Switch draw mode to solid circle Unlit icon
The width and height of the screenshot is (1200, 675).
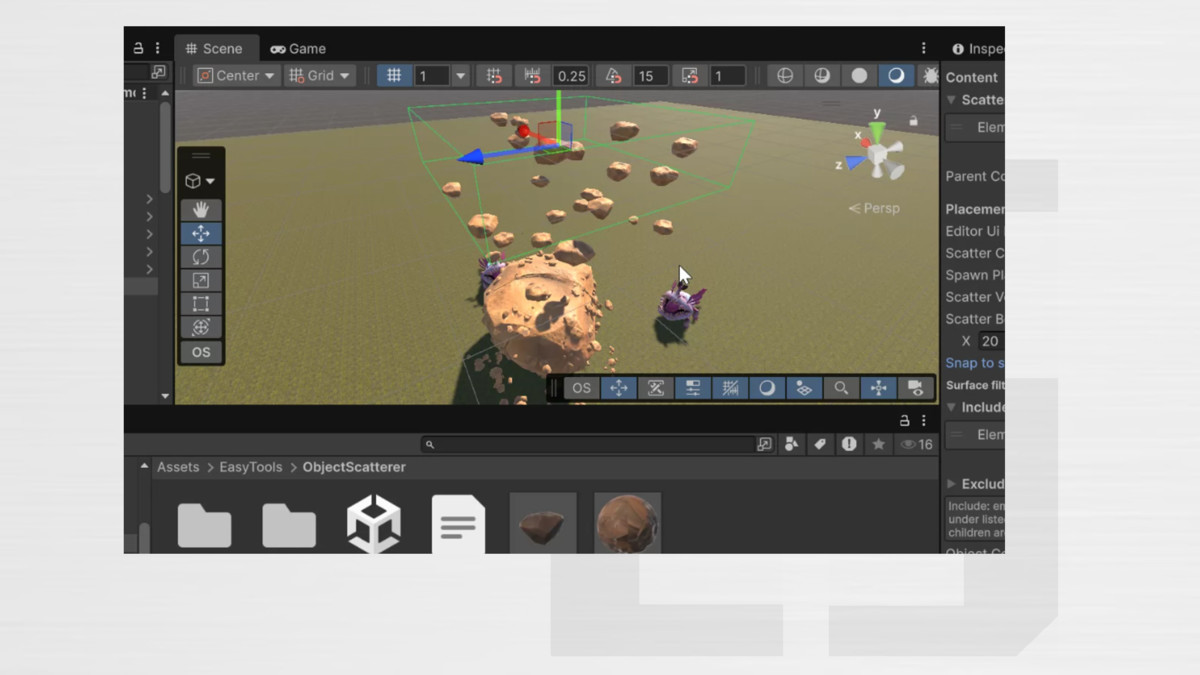[x=859, y=76]
